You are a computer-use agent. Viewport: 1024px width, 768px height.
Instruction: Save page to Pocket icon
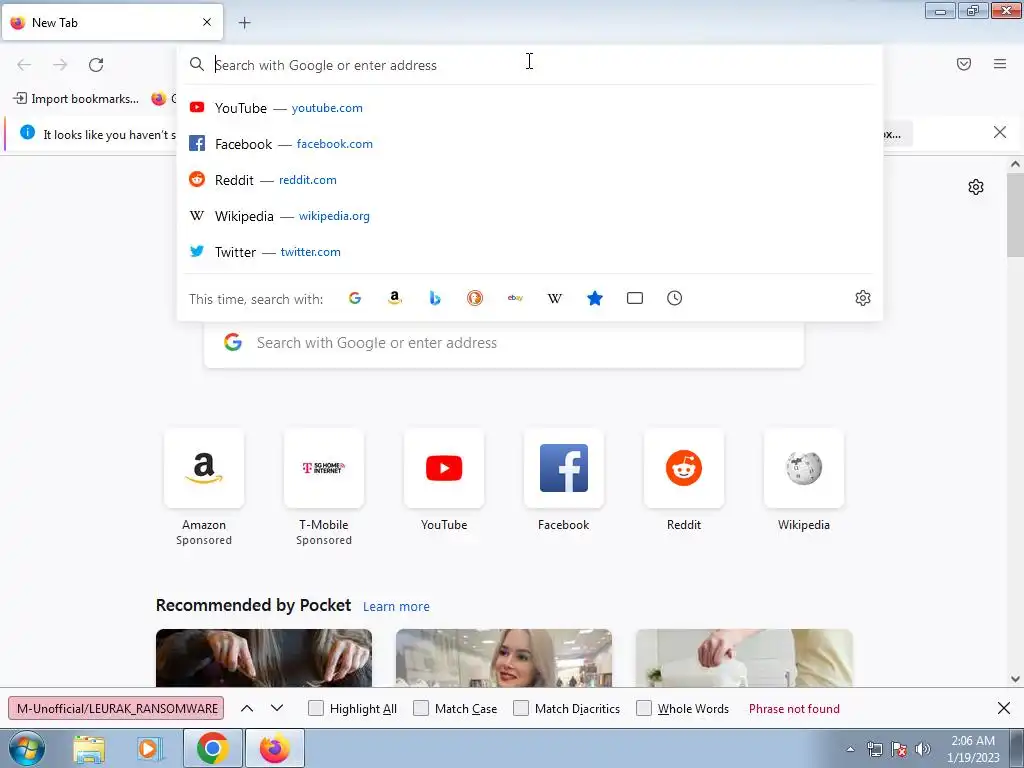[963, 64]
